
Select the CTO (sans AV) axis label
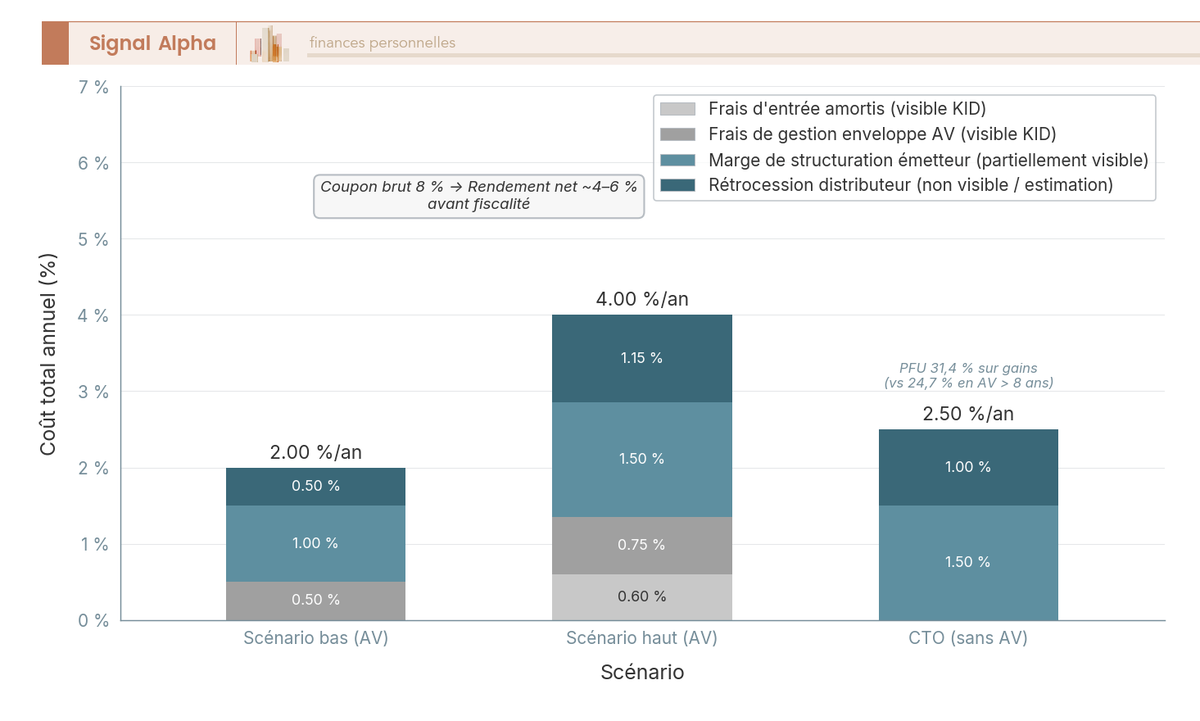pos(967,637)
